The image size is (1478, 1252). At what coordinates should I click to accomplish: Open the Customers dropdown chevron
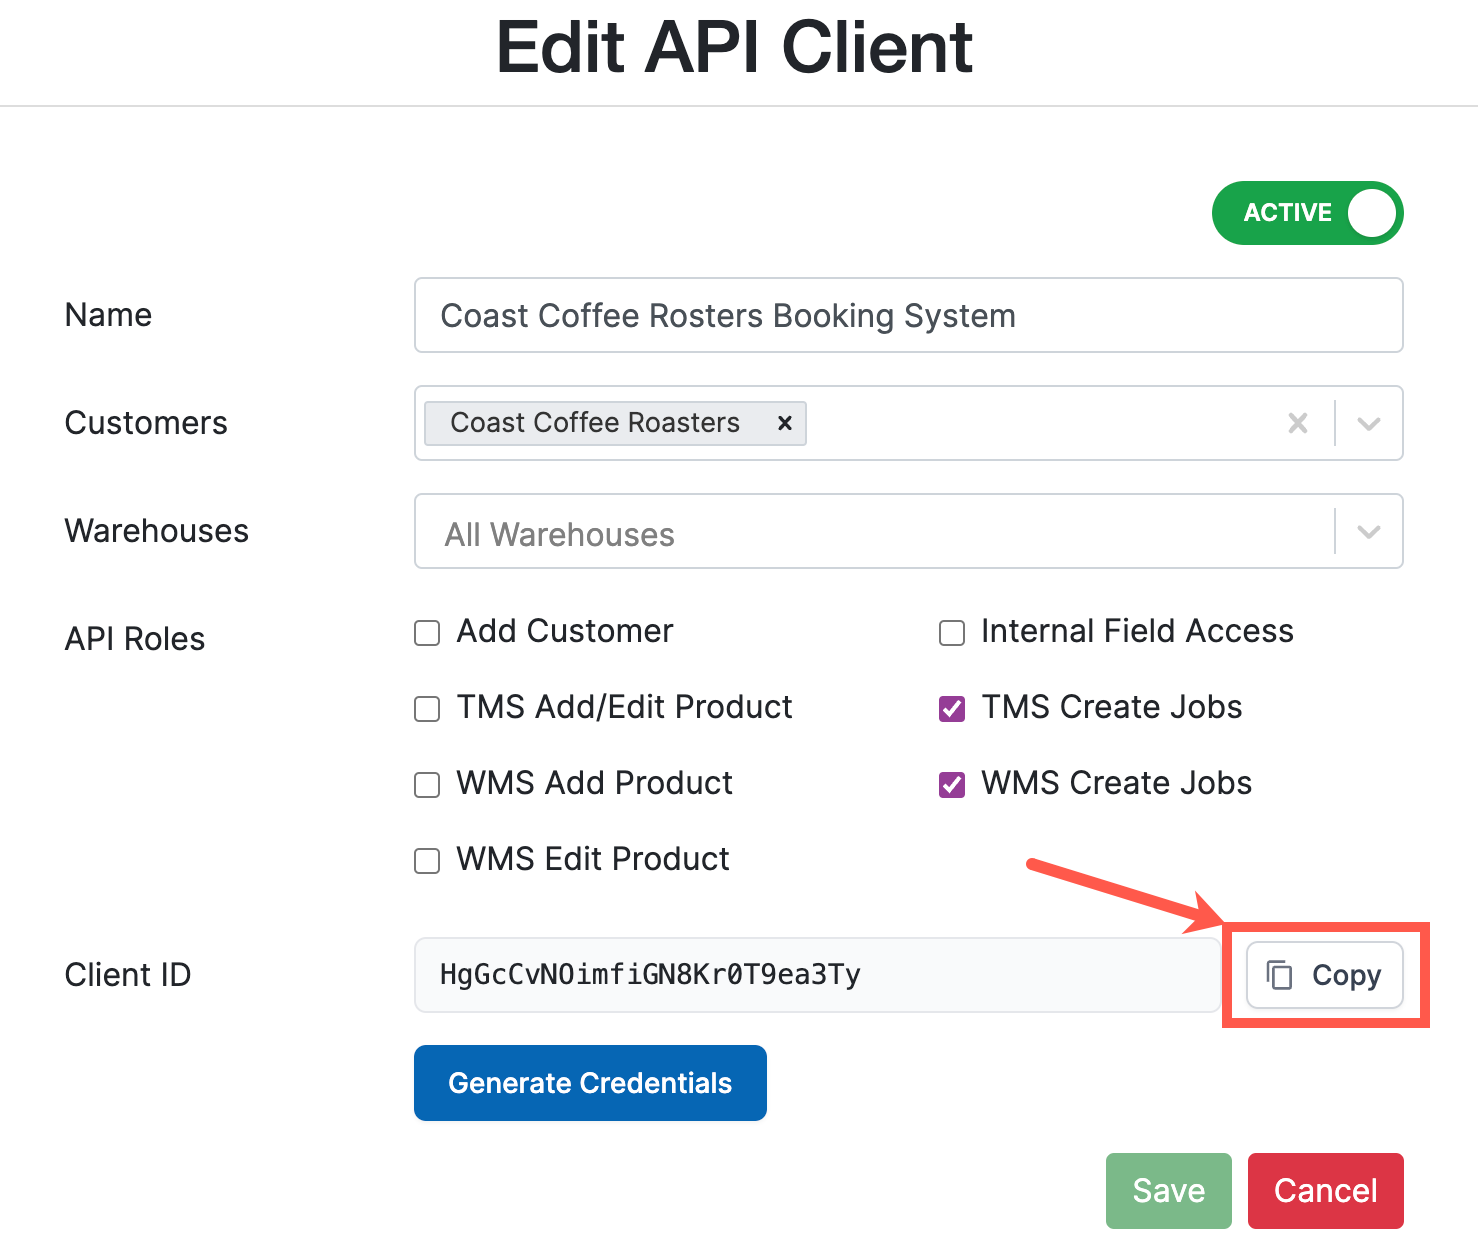point(1368,423)
